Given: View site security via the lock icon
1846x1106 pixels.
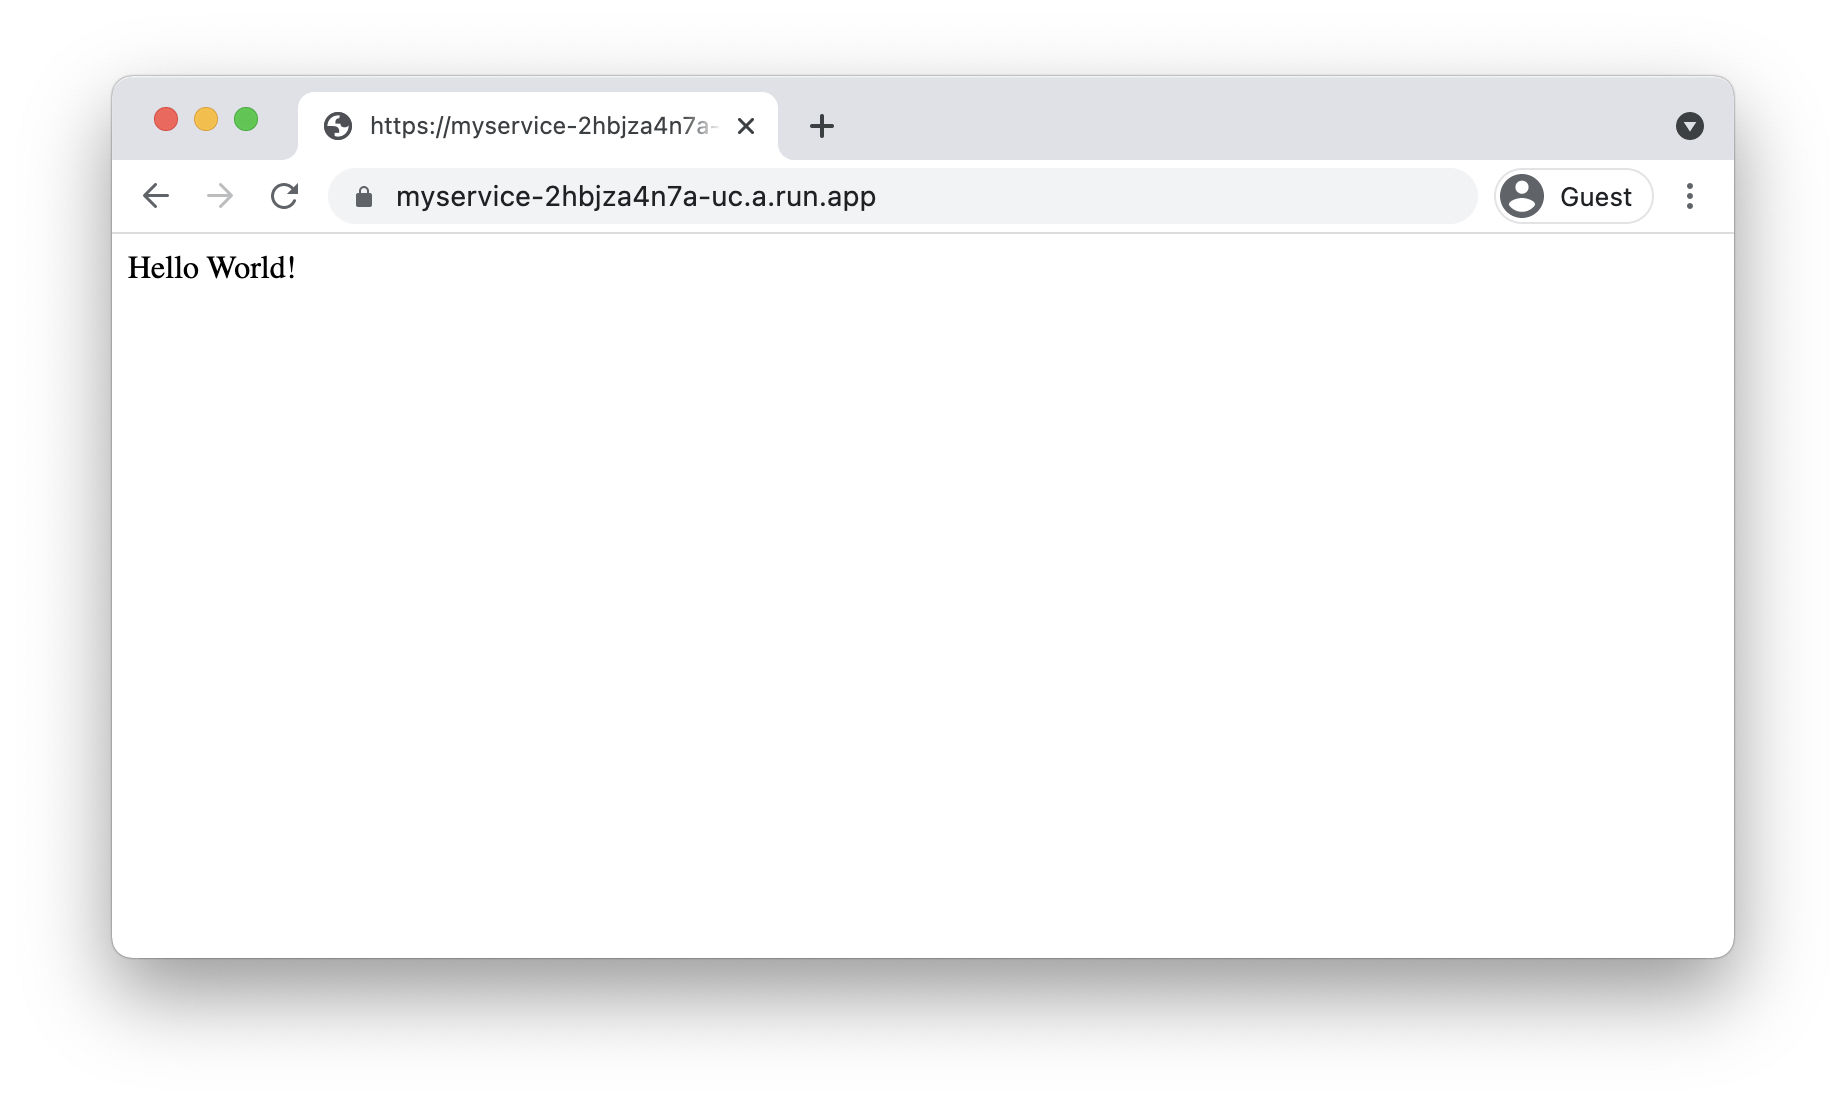Looking at the screenshot, I should 364,197.
